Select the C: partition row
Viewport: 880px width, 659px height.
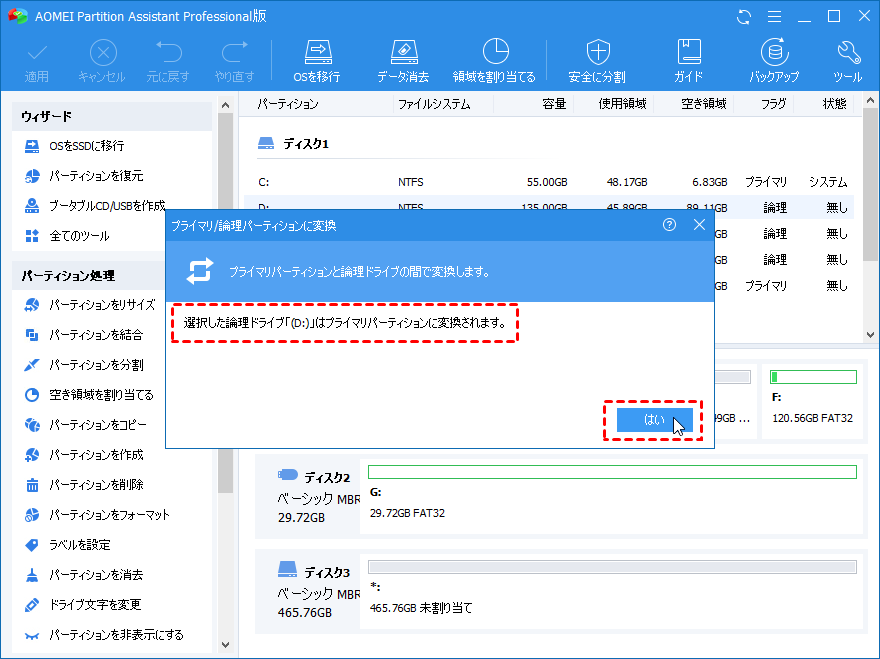(549, 182)
